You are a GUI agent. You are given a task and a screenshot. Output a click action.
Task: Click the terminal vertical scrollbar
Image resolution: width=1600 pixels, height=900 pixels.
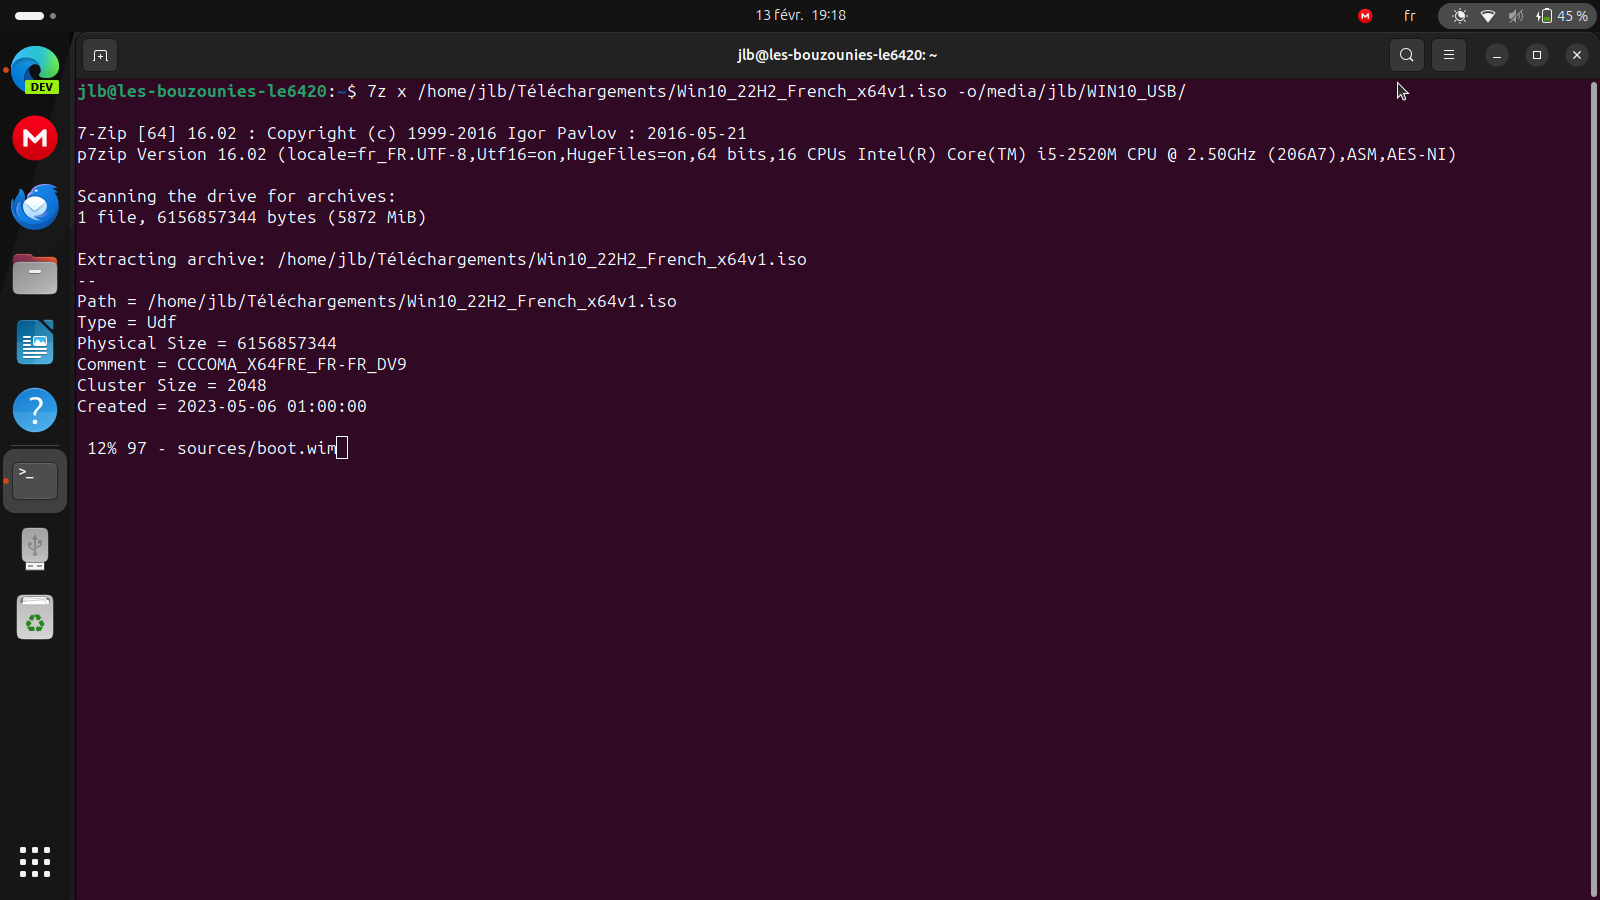[x=1593, y=489]
